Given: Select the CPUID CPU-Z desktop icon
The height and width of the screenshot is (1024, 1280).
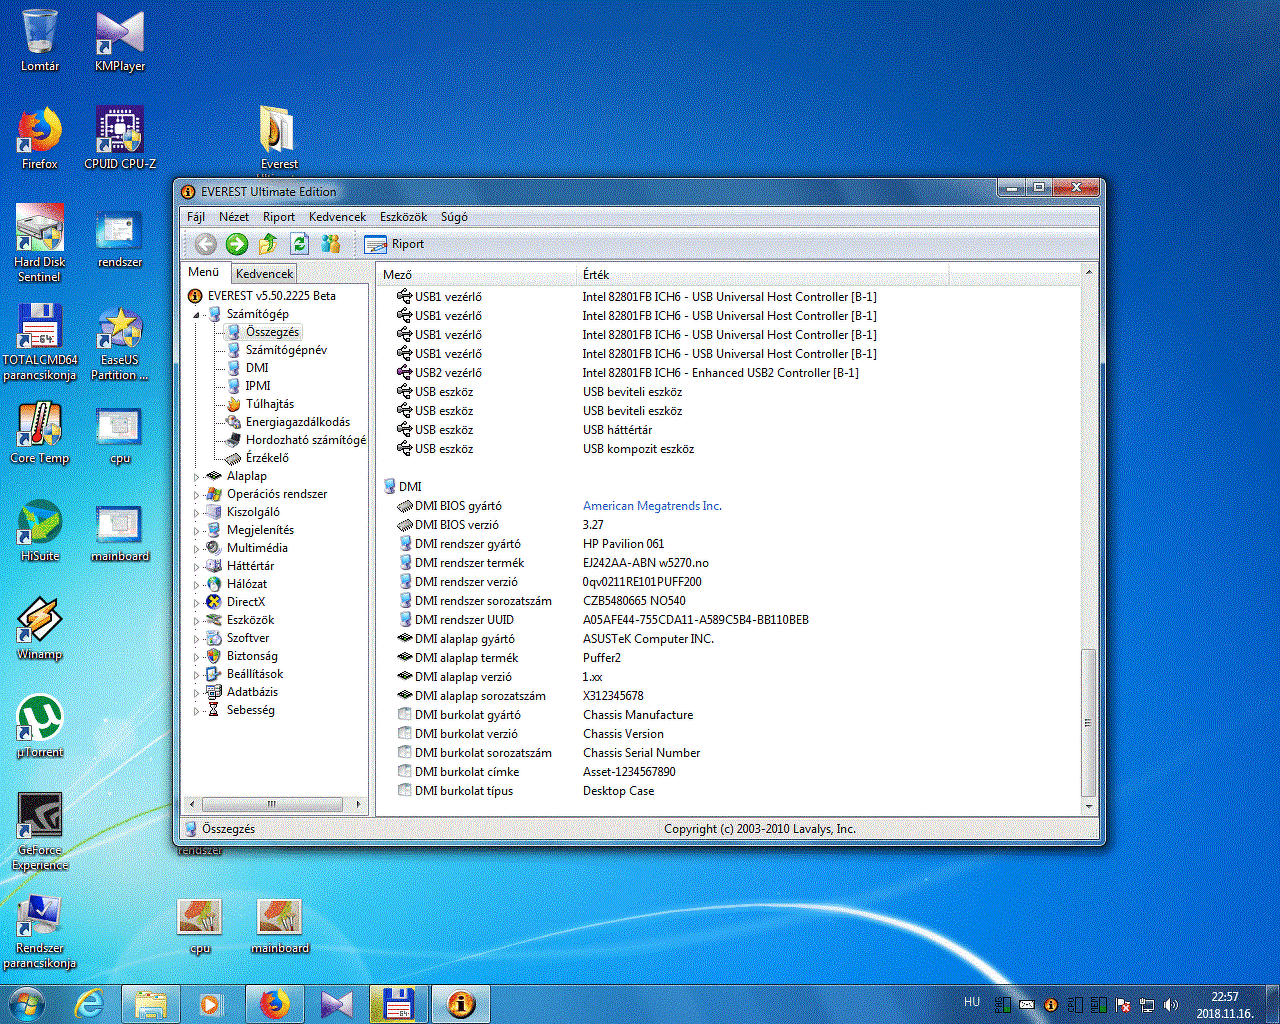Looking at the screenshot, I should pyautogui.click(x=120, y=138).
